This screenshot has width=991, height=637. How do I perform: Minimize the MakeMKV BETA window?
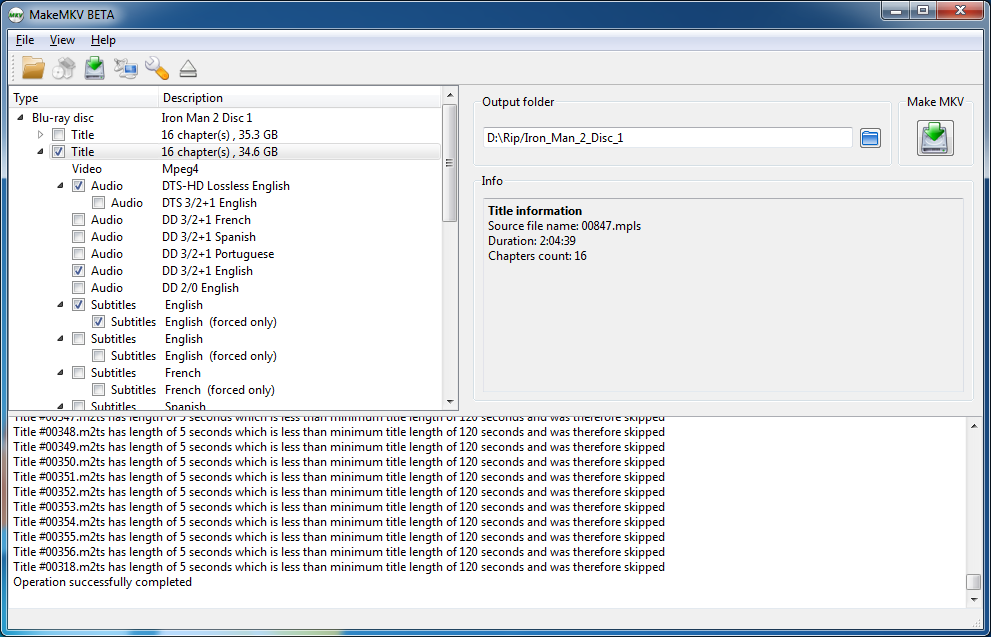coord(897,11)
